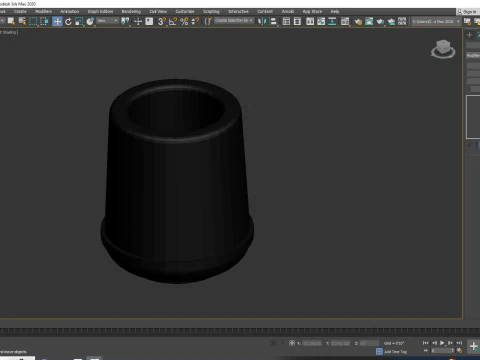Click the X coordinate input field
The image size is (480, 360).
pyautogui.click(x=311, y=343)
